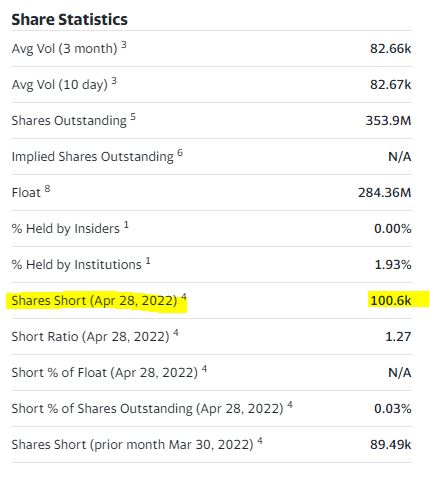The height and width of the screenshot is (478, 429).
Task: Select the Shares Short prior month label
Action: pos(133,445)
